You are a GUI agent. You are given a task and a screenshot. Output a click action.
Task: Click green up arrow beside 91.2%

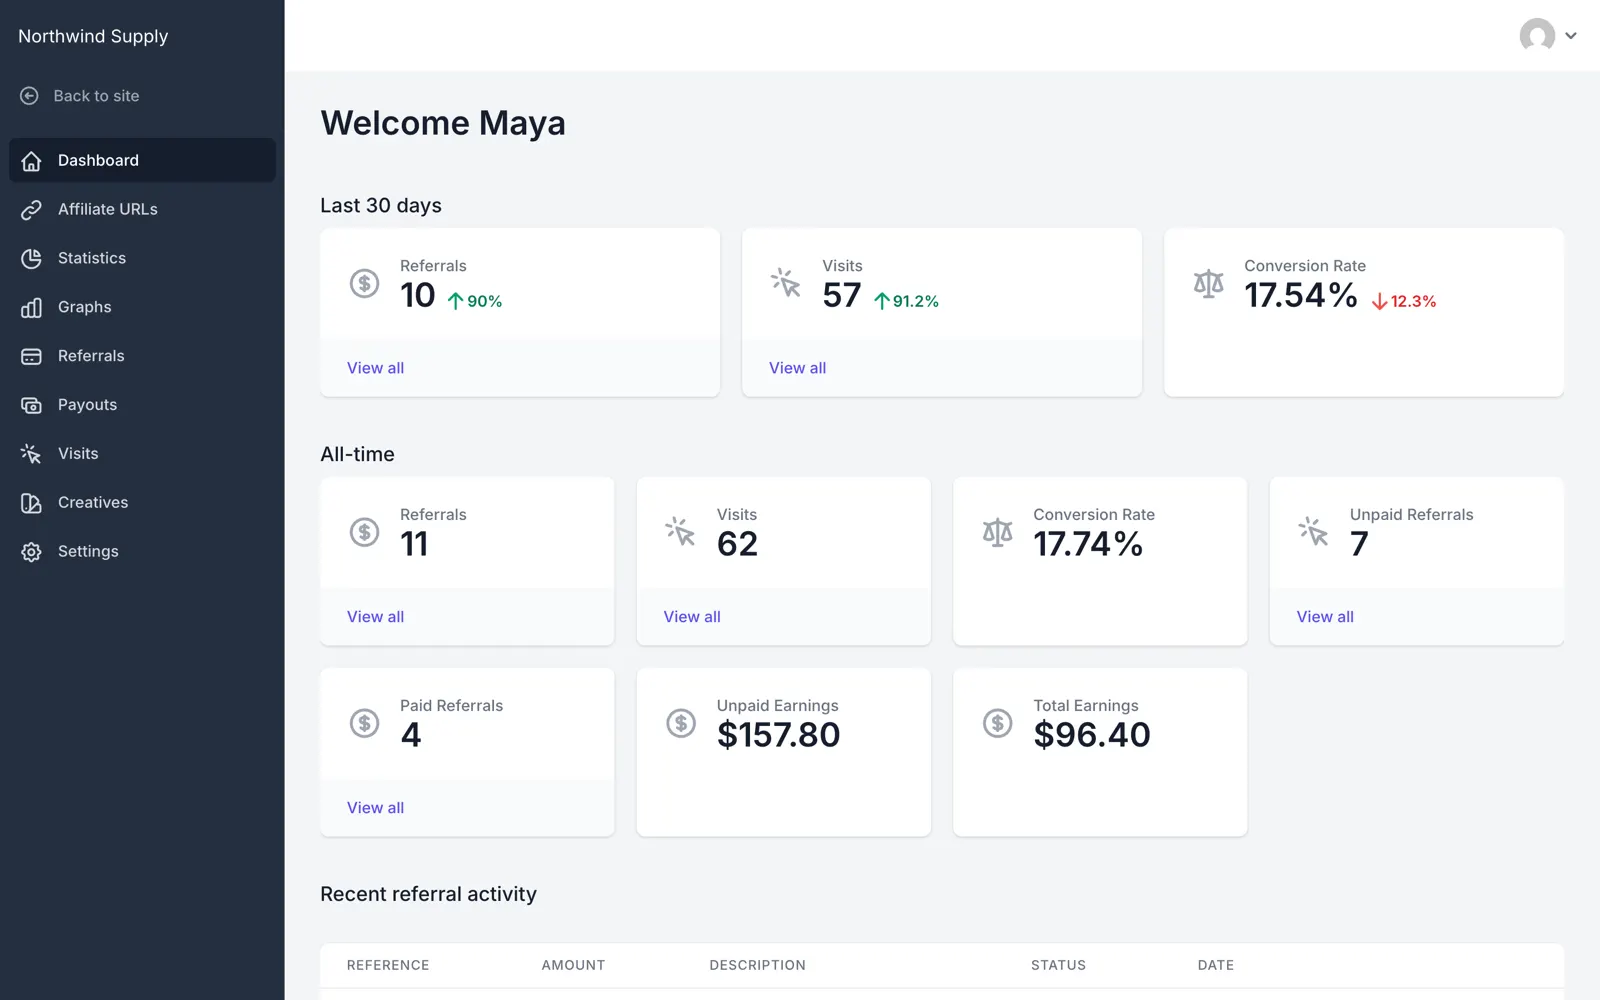881,301
